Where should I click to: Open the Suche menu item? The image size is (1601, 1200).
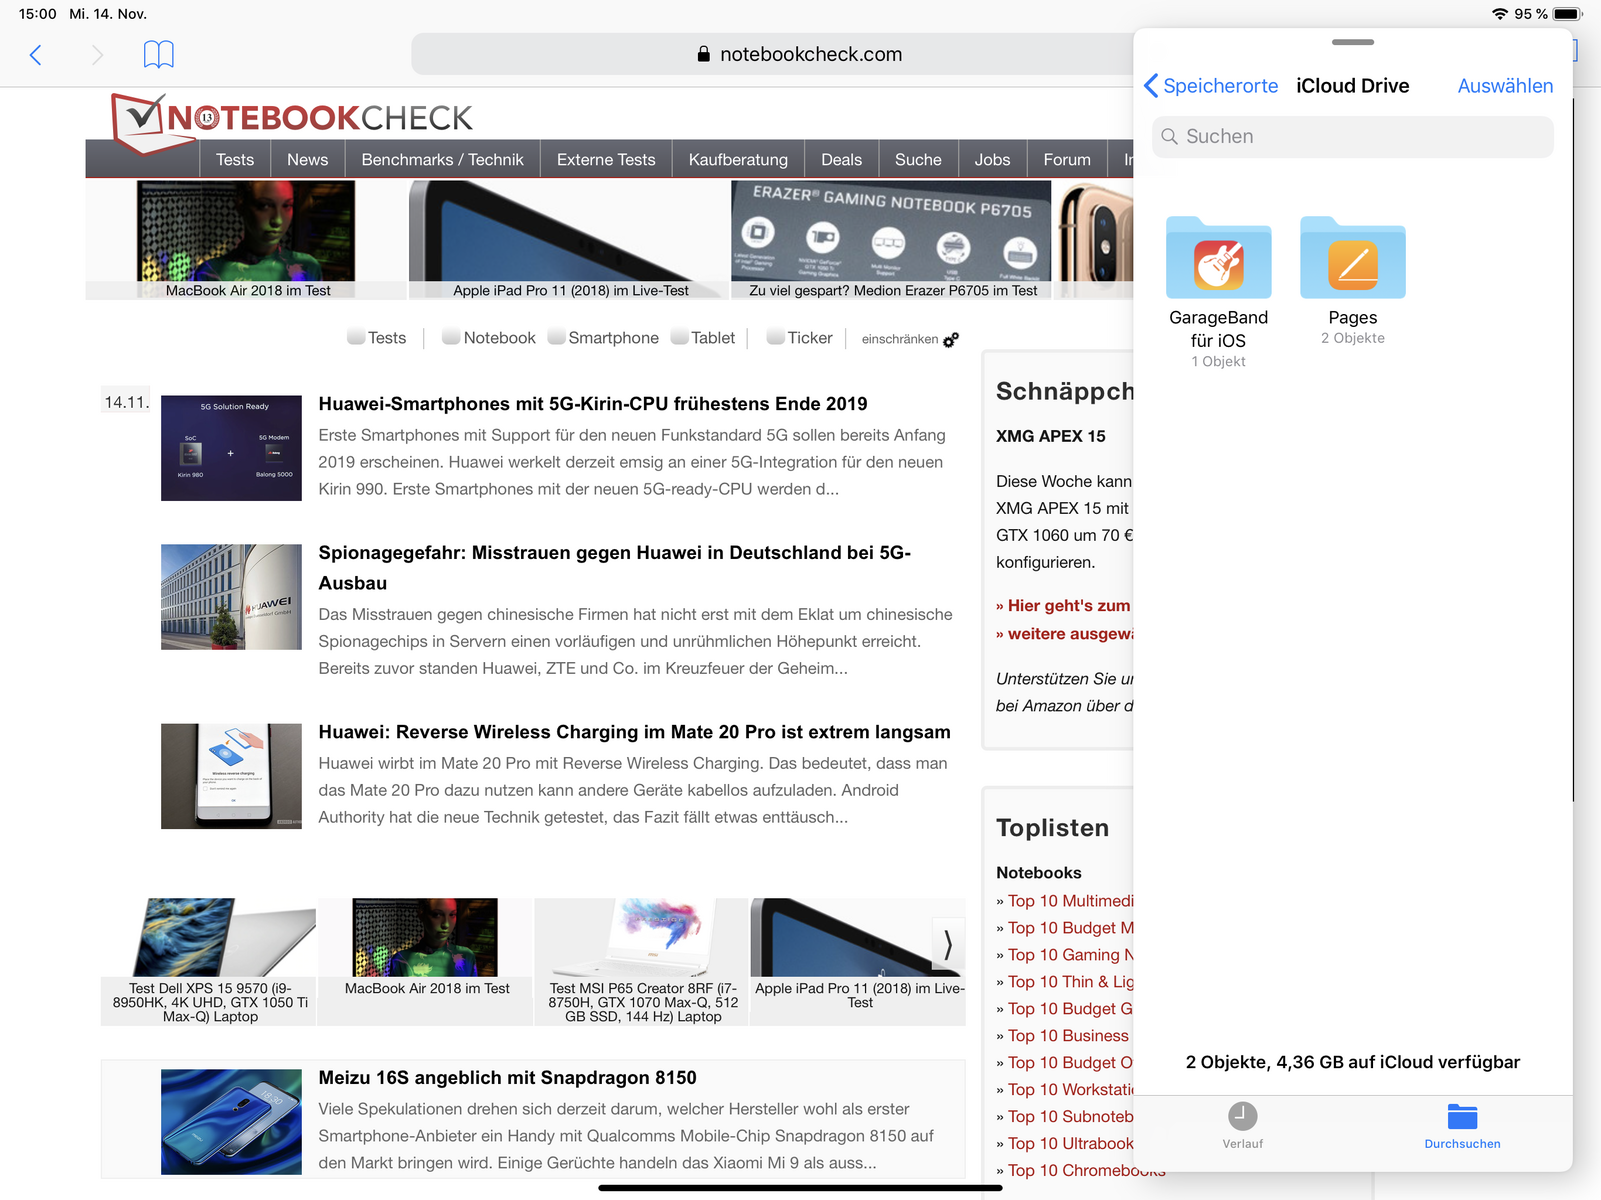click(918, 160)
